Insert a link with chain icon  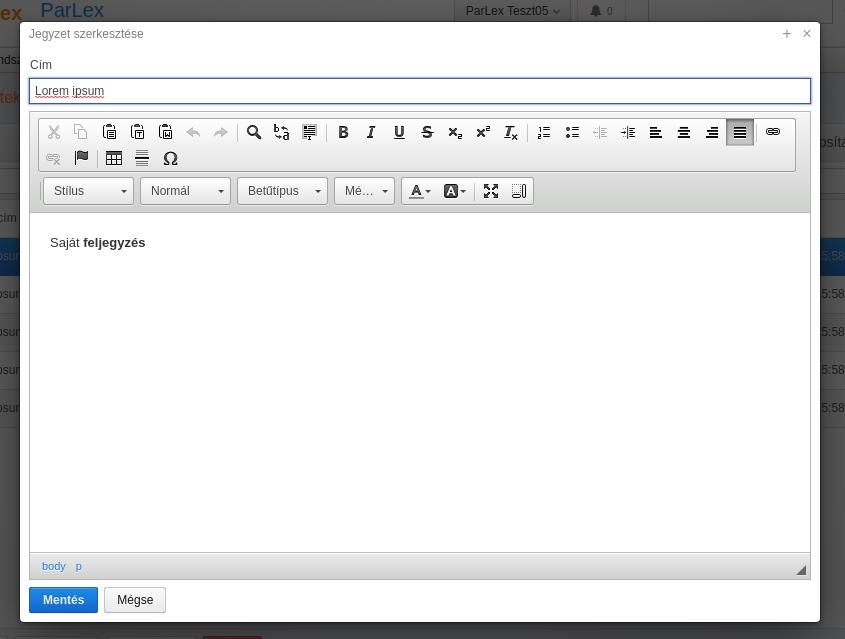pos(773,132)
